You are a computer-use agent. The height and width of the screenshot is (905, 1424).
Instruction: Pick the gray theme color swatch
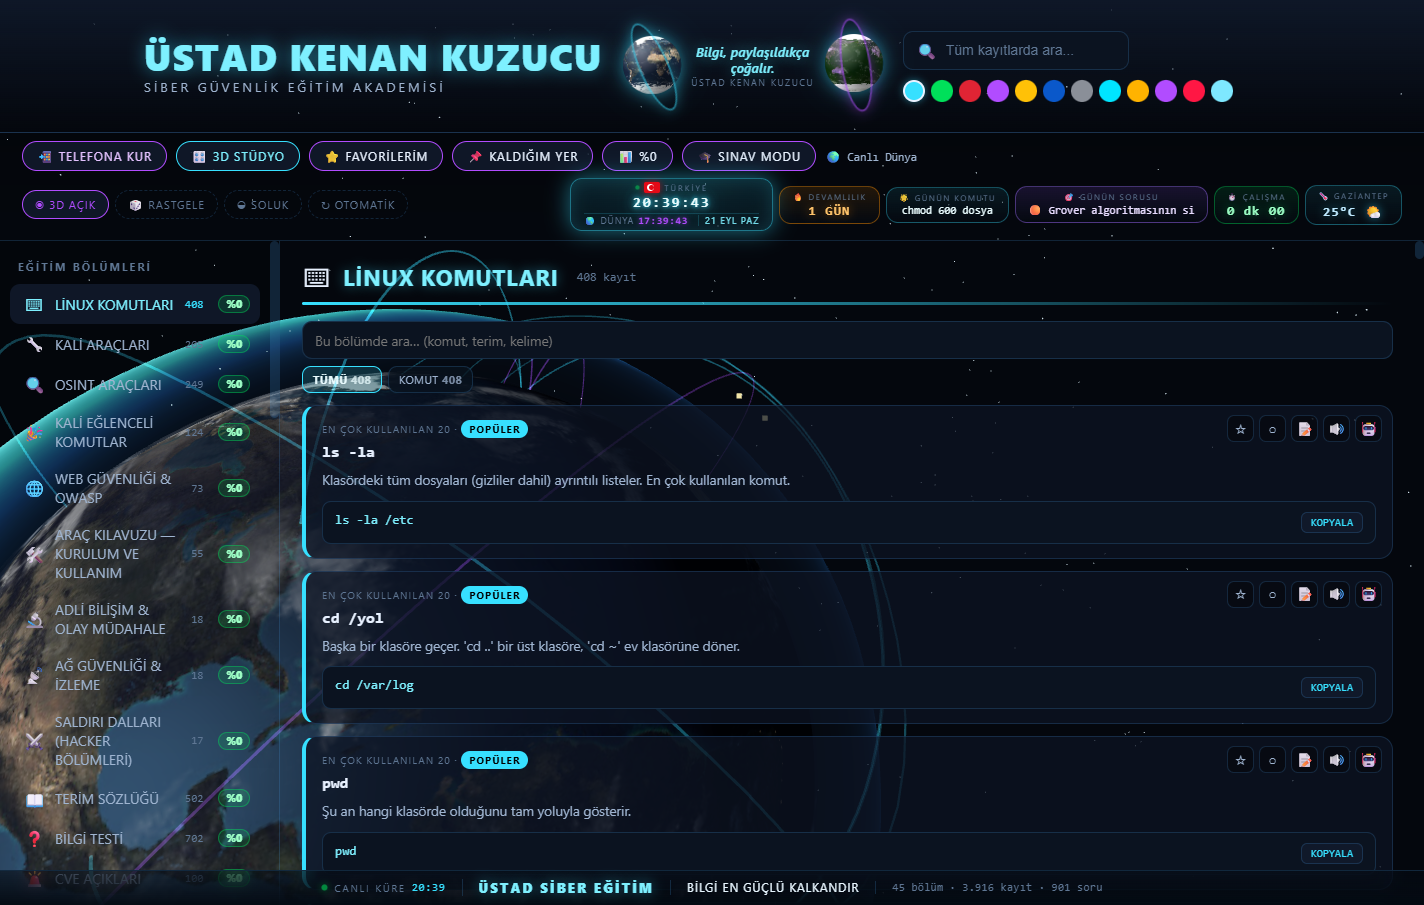[1082, 91]
